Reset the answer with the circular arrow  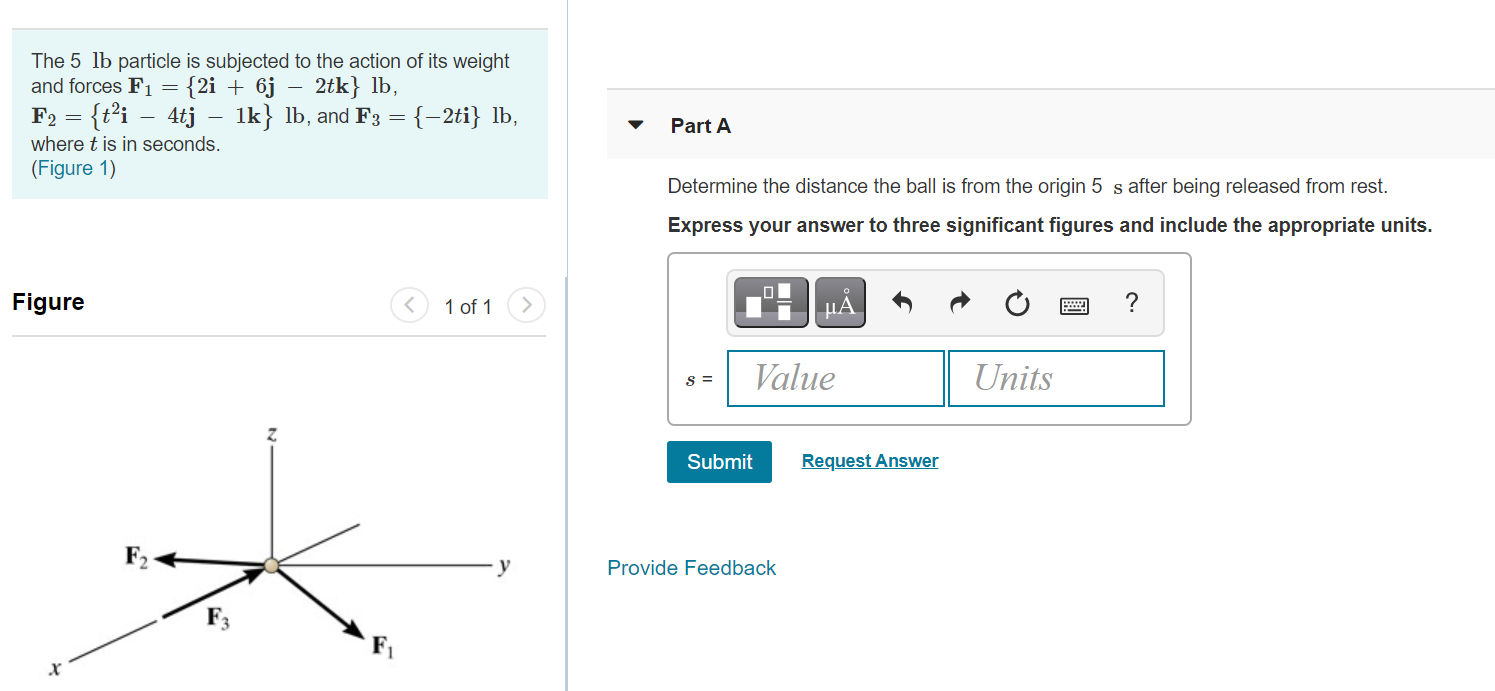point(1016,302)
